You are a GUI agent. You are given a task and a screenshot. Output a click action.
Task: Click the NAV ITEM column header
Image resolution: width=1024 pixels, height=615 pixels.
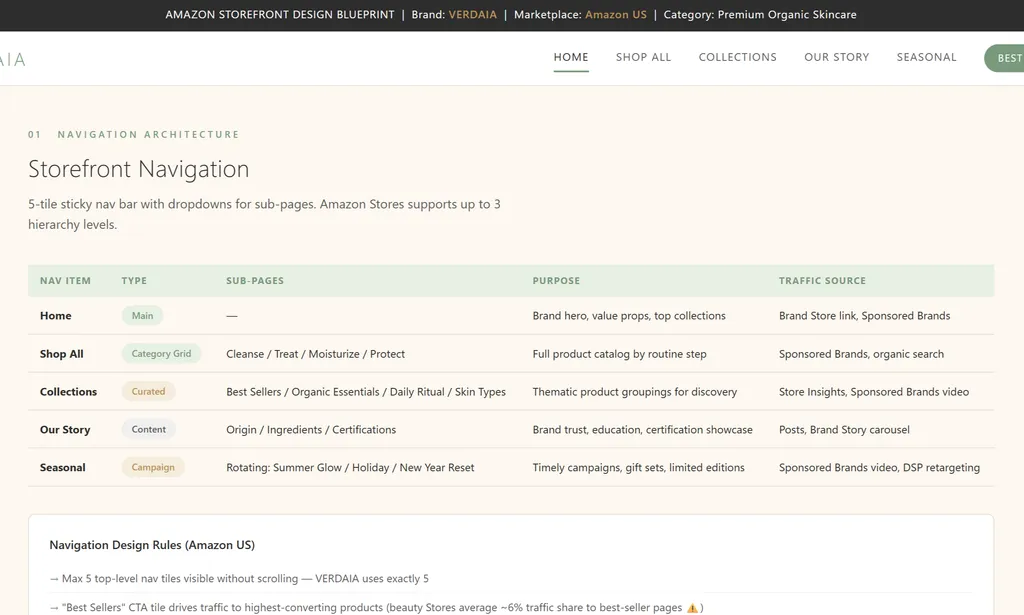65,281
